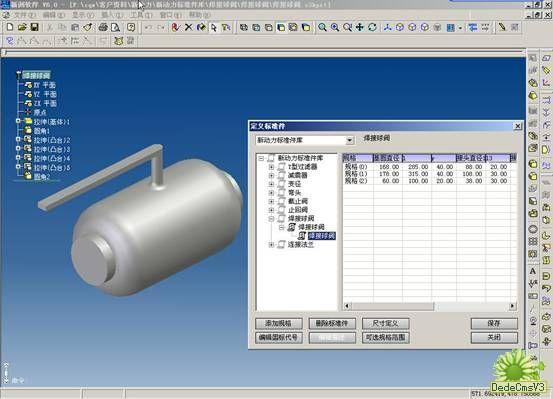Open the 新动力标准件库 library dropdown
The height and width of the screenshot is (399, 553).
coord(349,140)
